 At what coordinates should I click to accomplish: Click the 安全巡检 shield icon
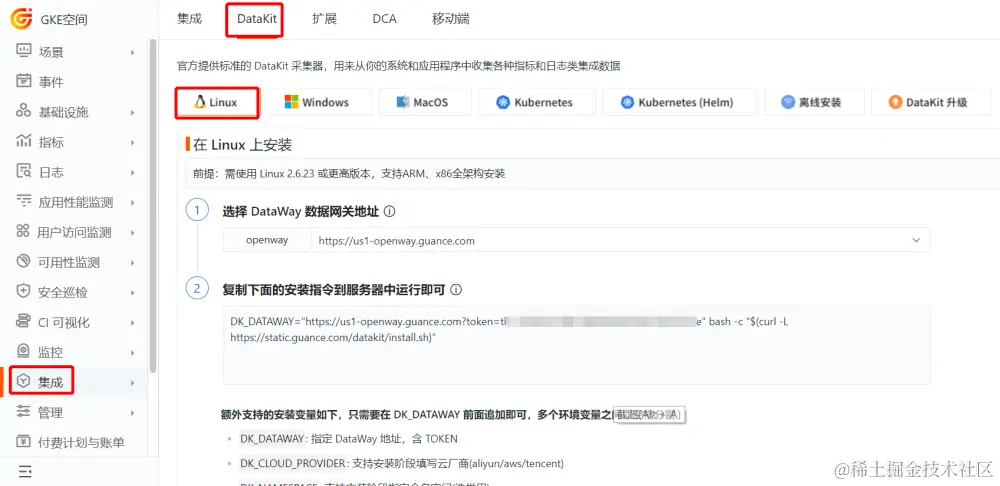click(x=24, y=291)
